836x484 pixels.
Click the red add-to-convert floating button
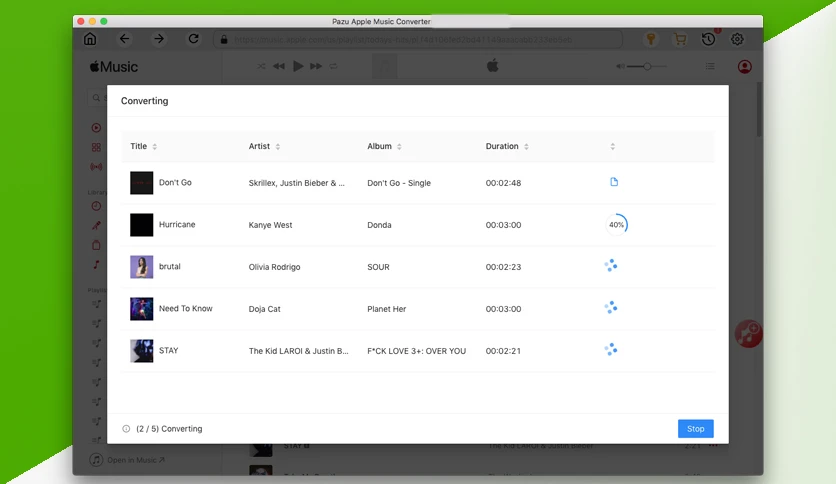[x=748, y=334]
